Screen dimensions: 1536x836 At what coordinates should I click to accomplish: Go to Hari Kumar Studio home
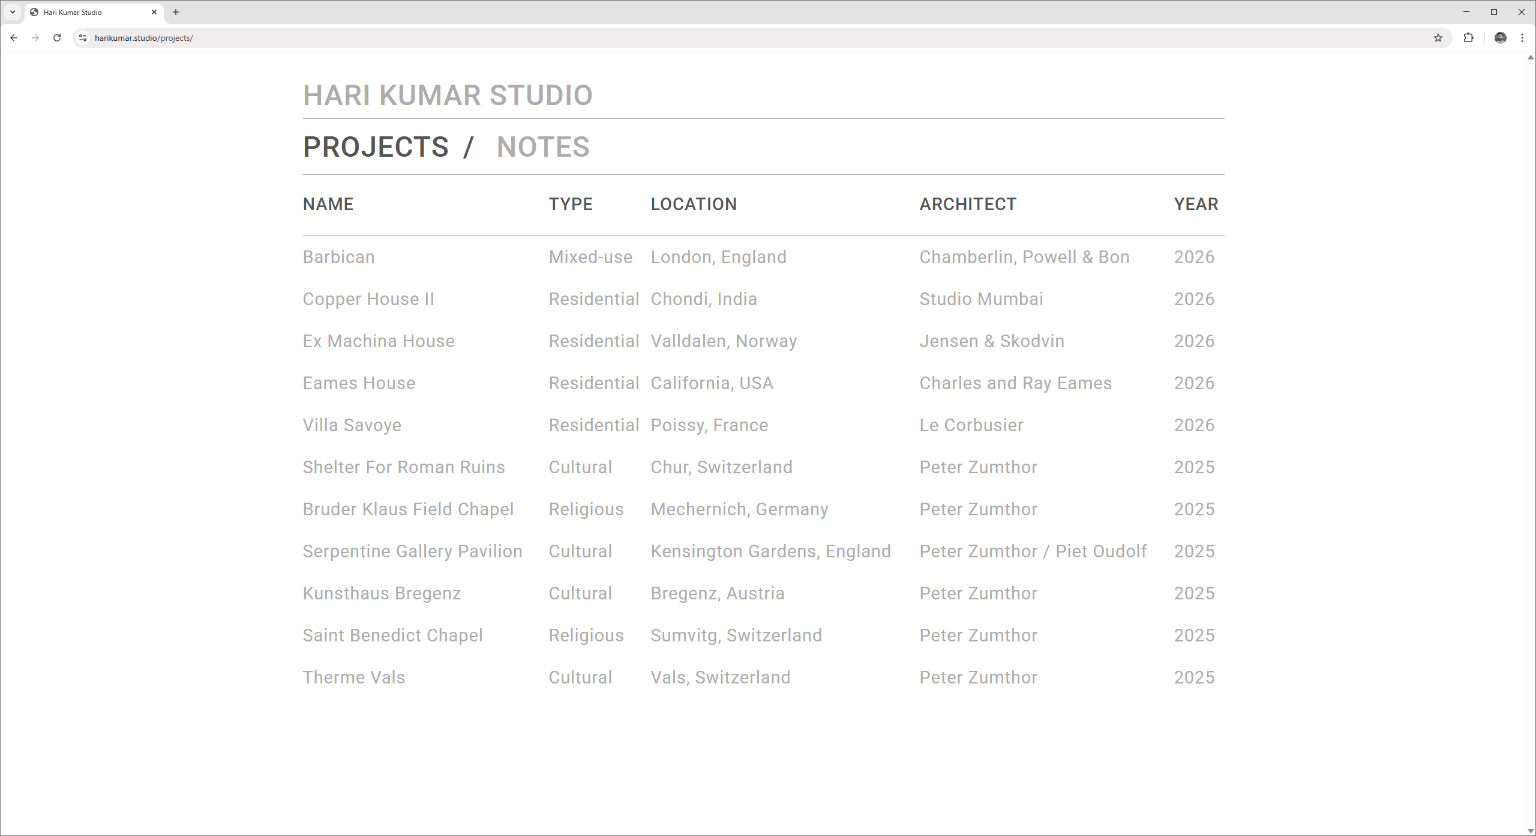click(x=447, y=95)
